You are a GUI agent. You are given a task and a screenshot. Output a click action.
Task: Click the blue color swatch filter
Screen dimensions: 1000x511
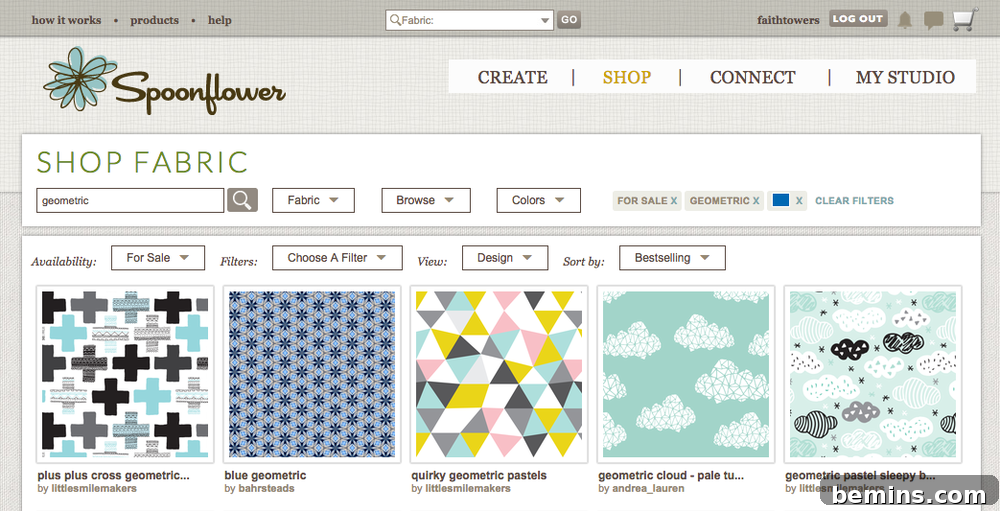coord(781,200)
